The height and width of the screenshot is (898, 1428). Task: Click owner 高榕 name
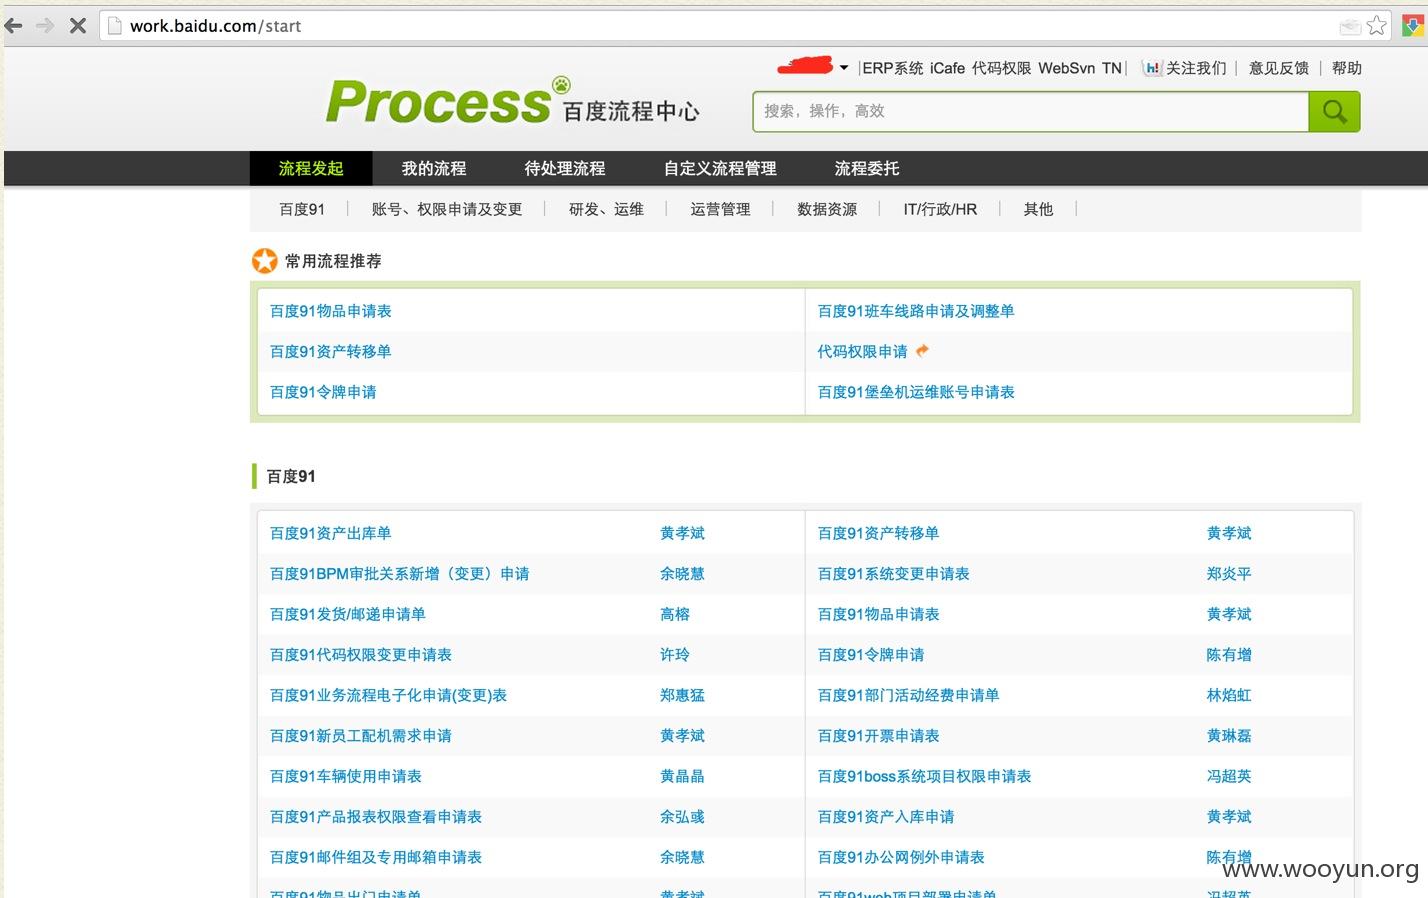(675, 614)
